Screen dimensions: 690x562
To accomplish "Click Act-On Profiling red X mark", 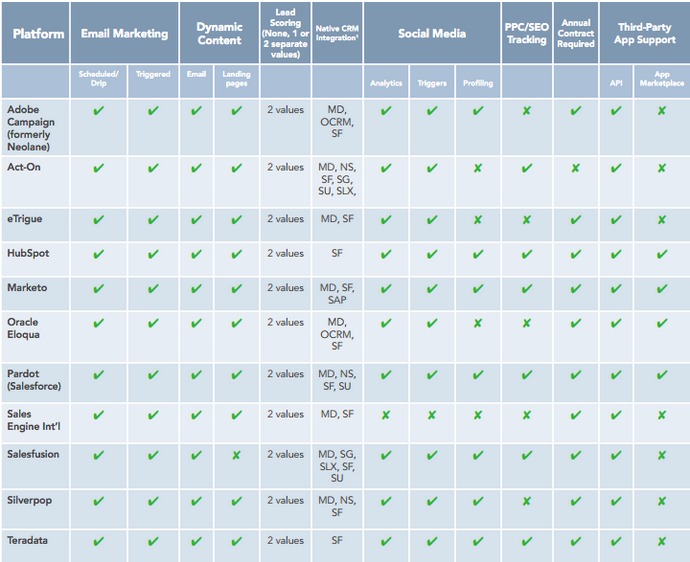I will [x=477, y=168].
